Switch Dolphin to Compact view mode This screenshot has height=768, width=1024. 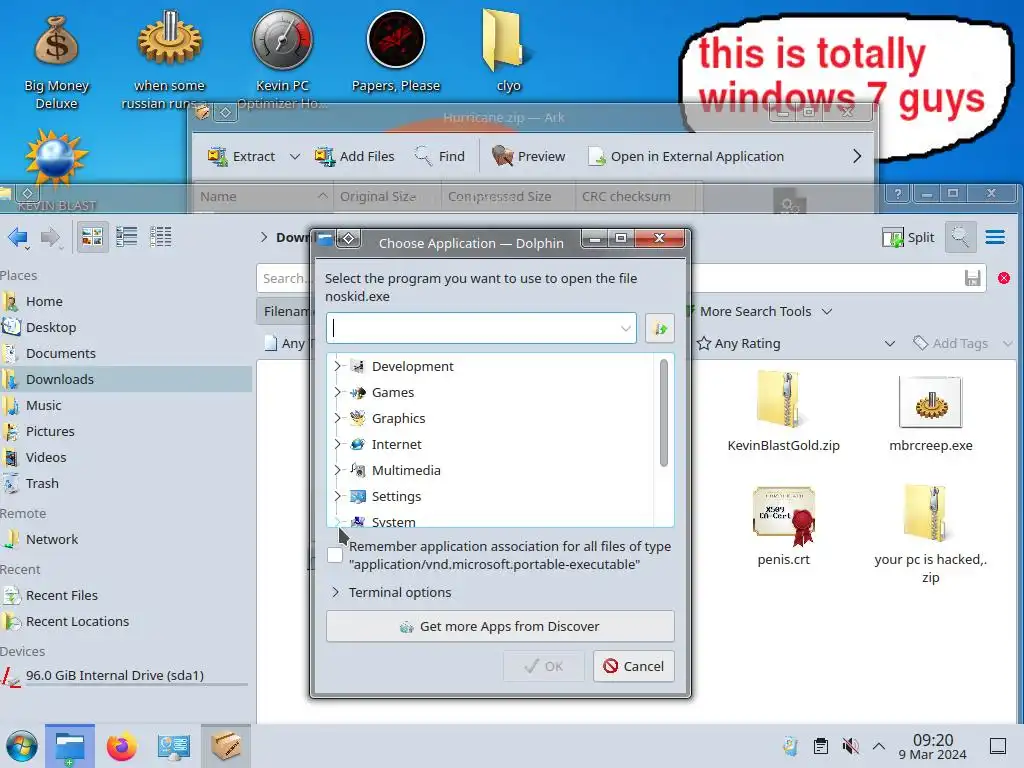pos(127,237)
